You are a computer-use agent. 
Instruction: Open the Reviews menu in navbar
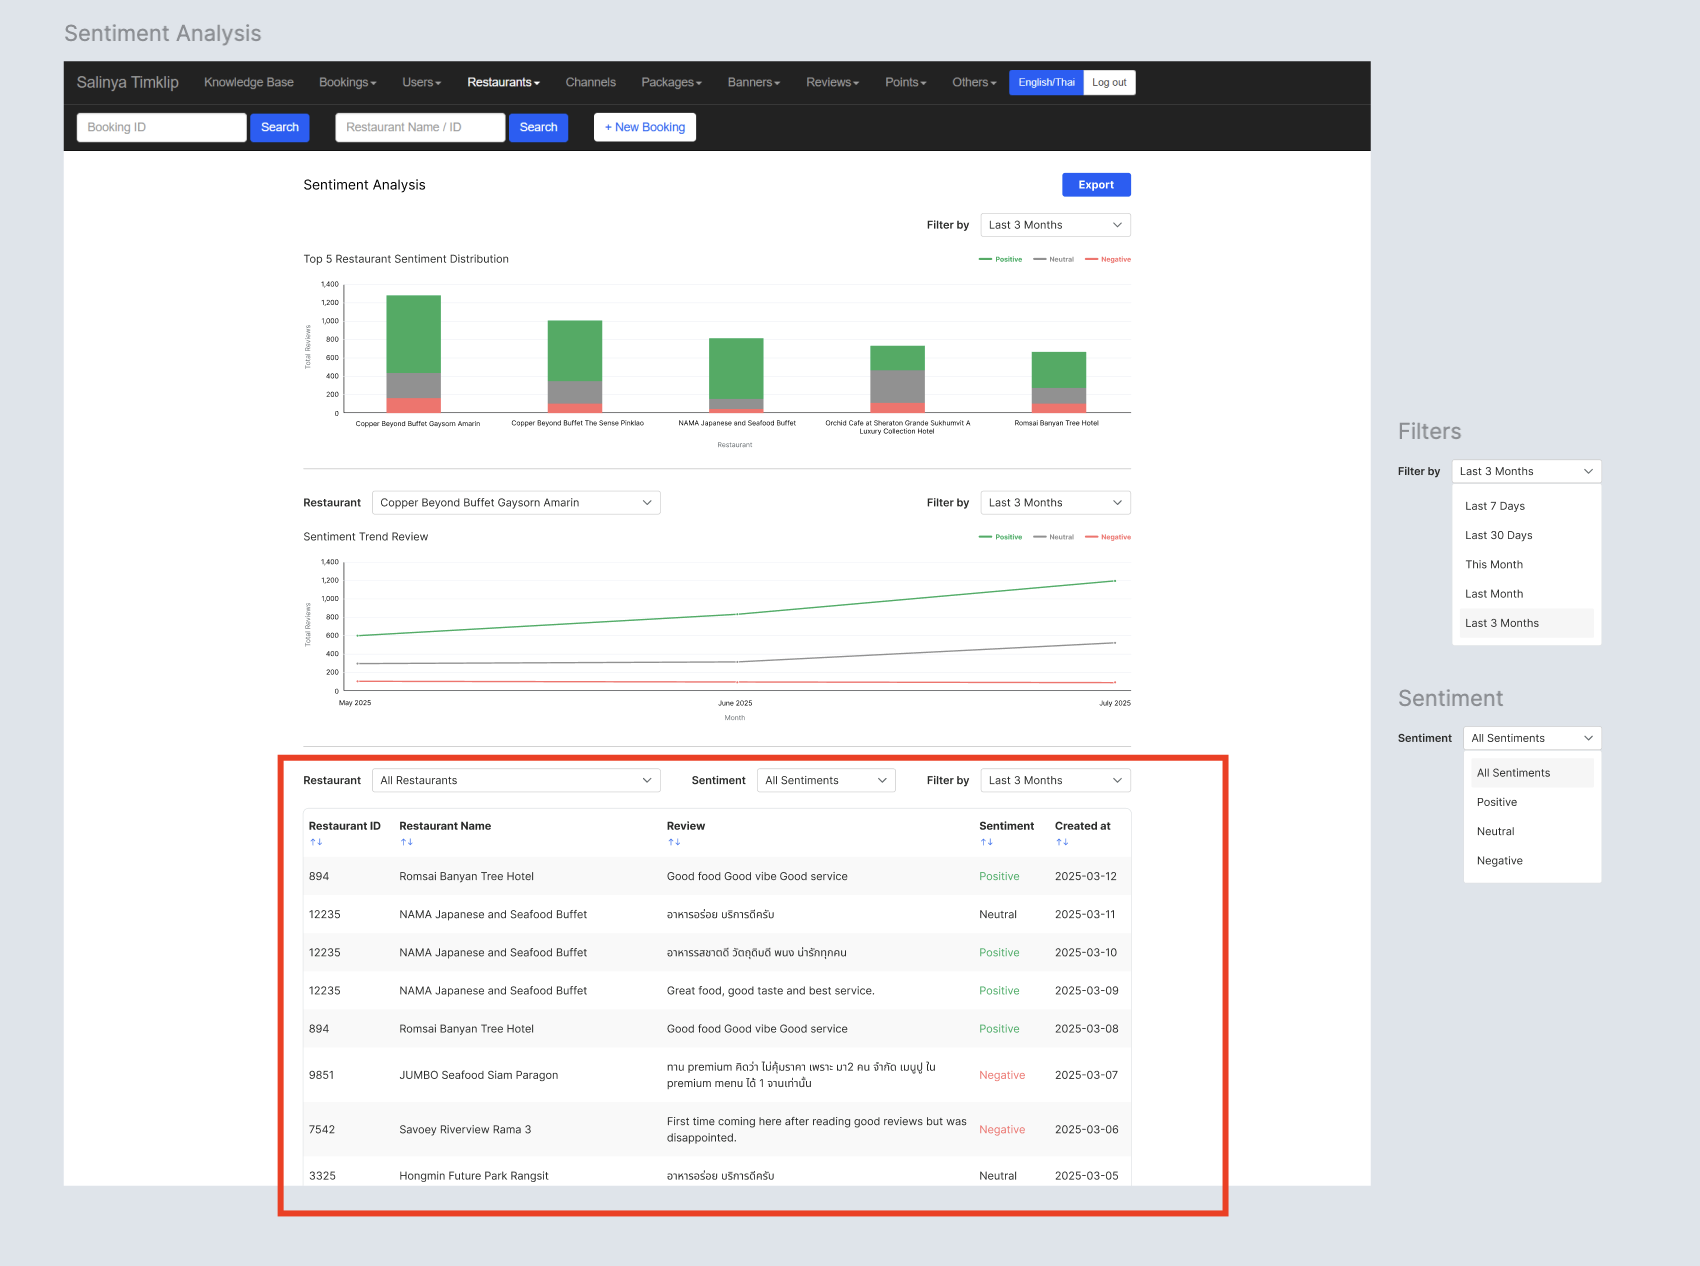832,83
